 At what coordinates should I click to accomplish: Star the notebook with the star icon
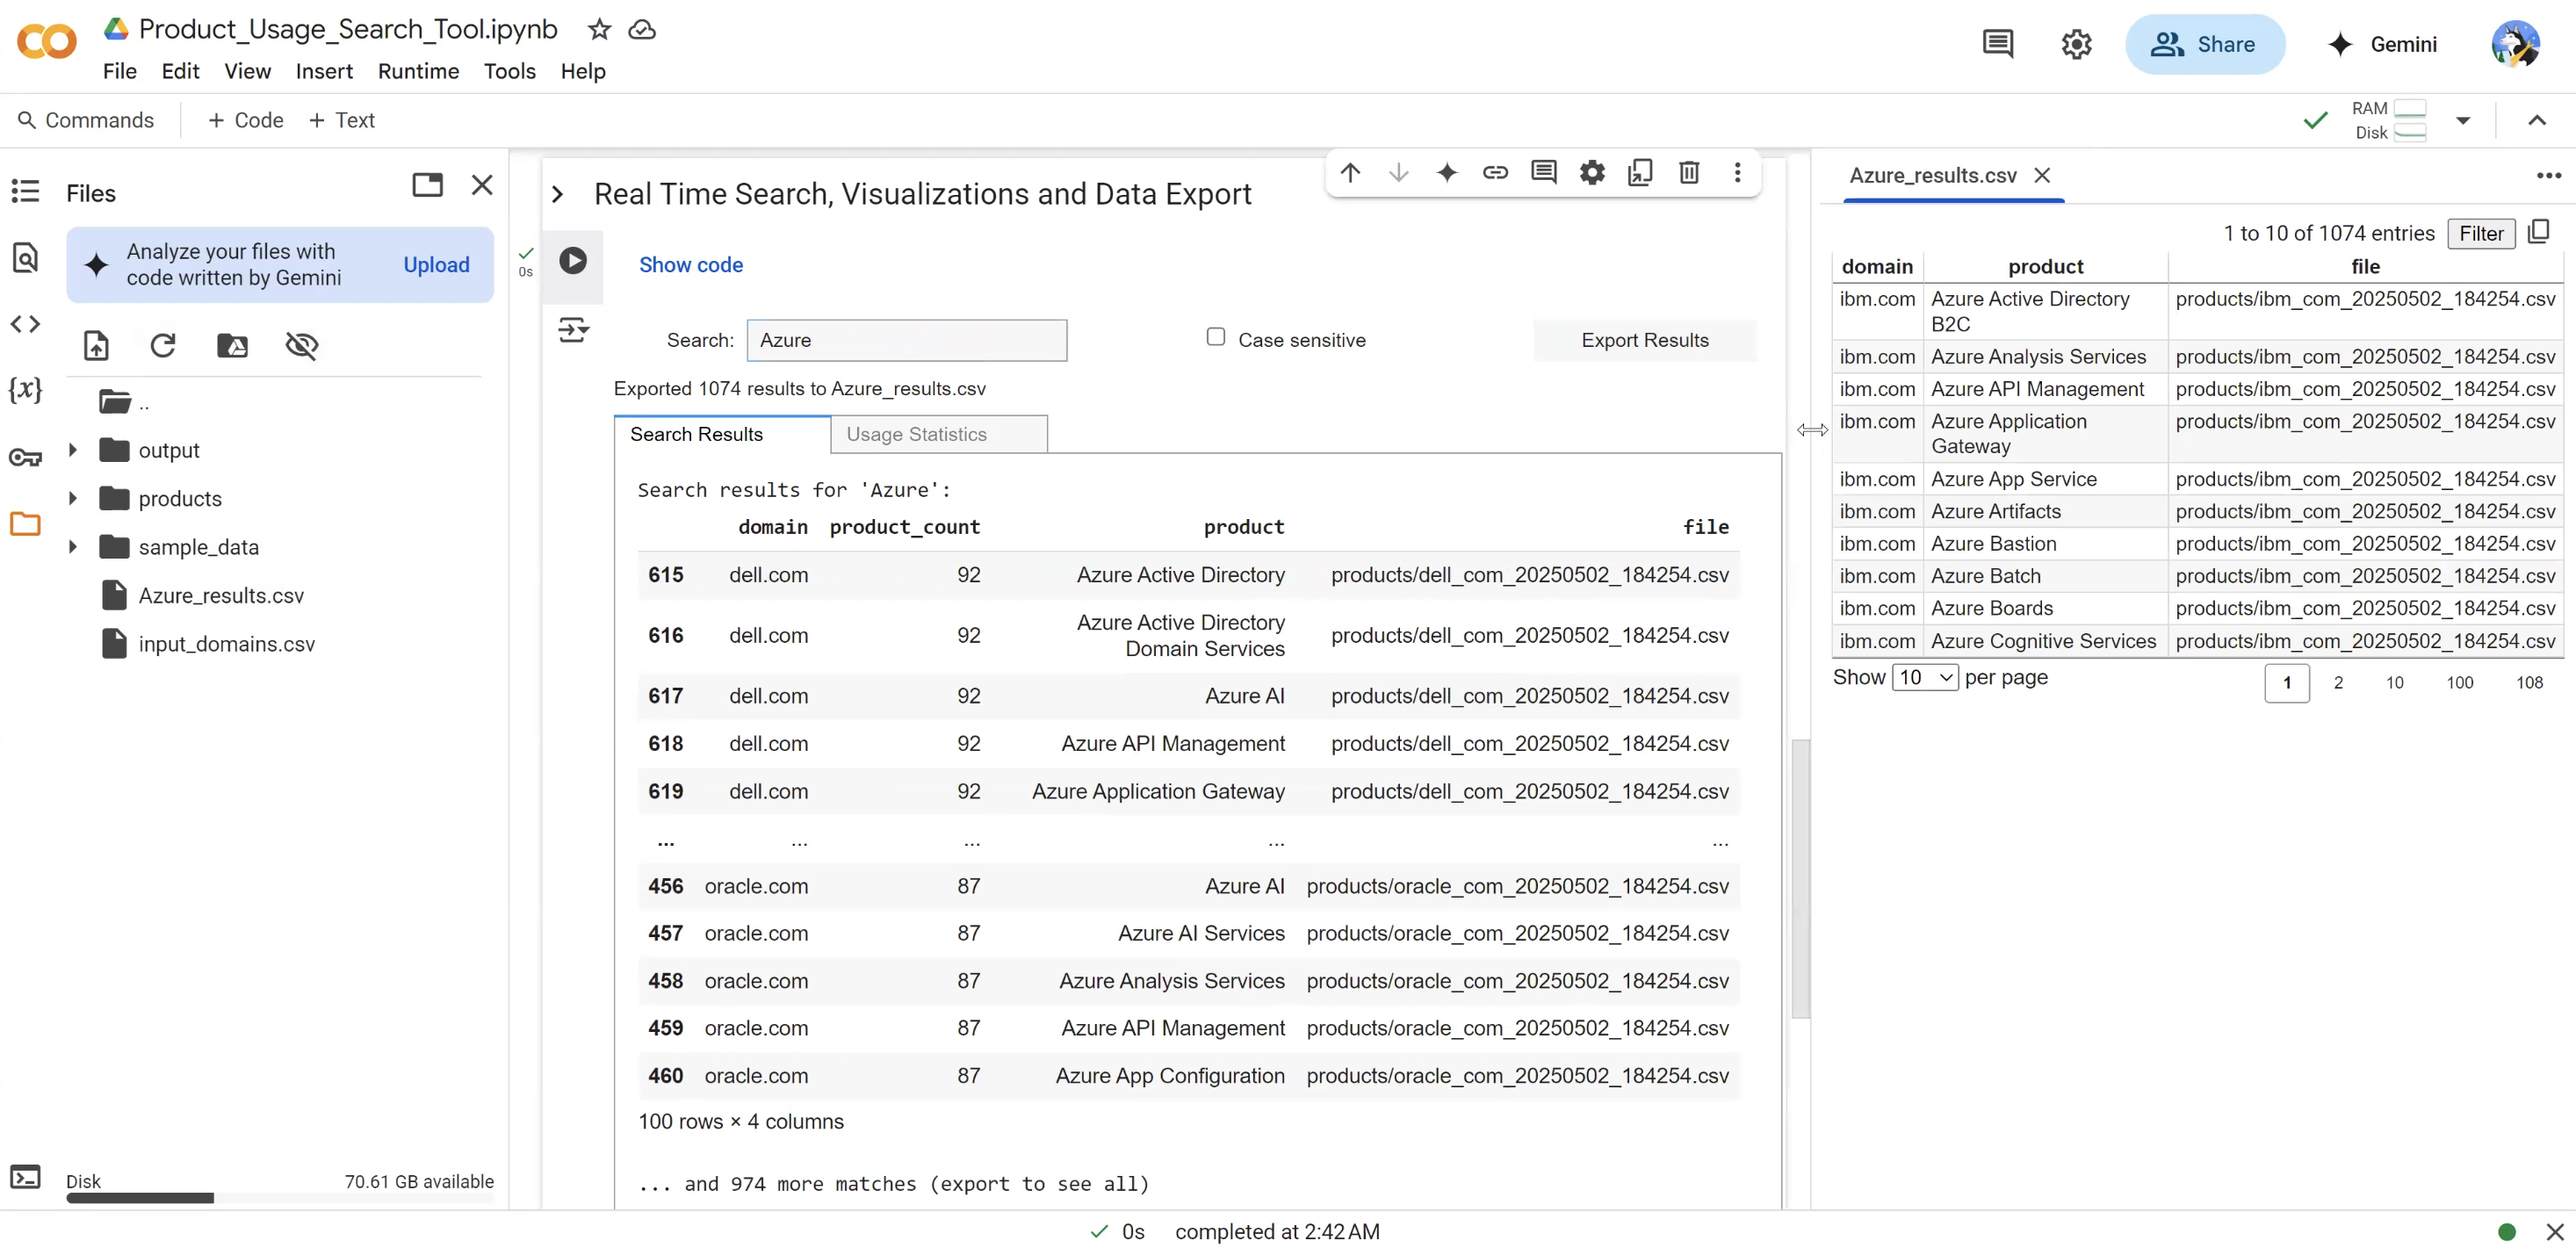point(599,29)
